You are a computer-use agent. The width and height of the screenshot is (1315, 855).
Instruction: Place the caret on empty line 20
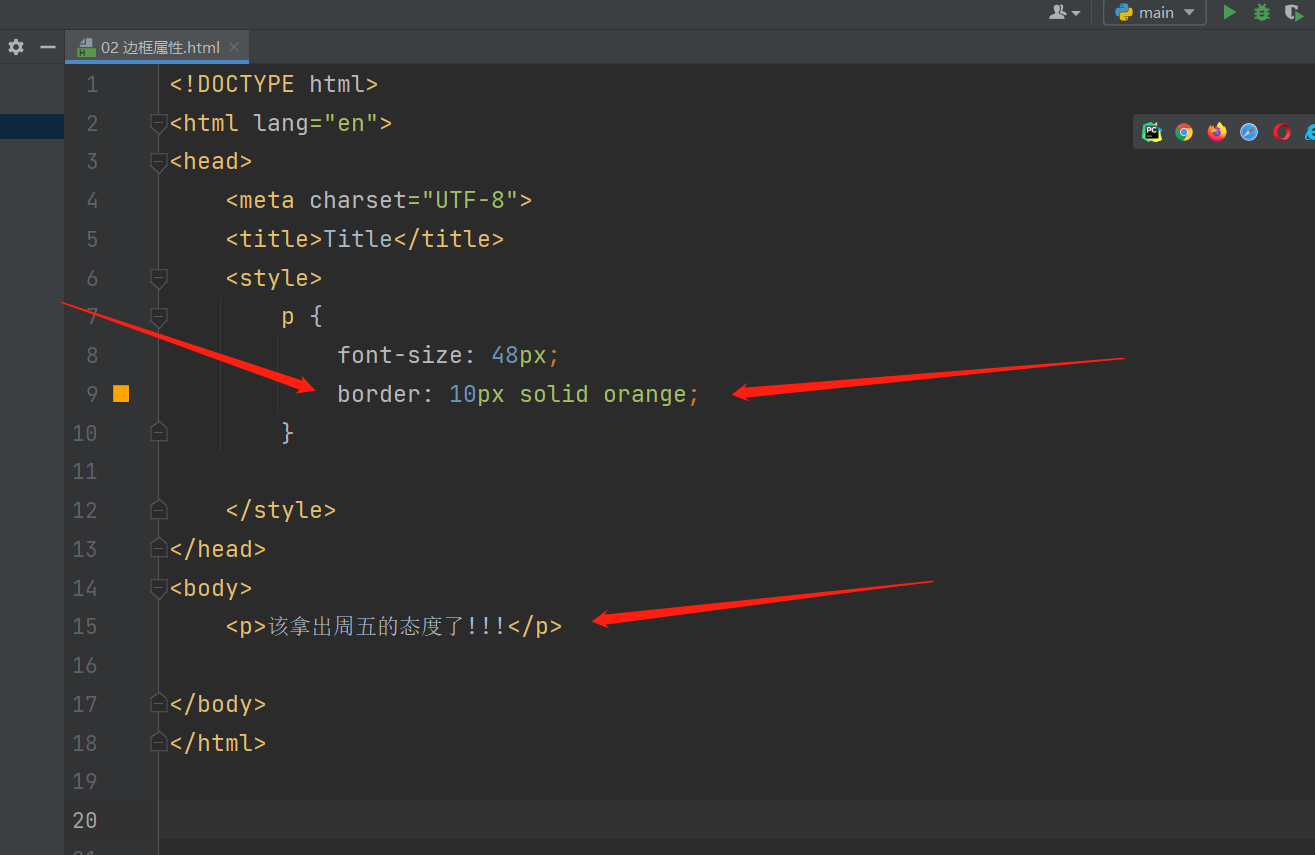point(736,820)
